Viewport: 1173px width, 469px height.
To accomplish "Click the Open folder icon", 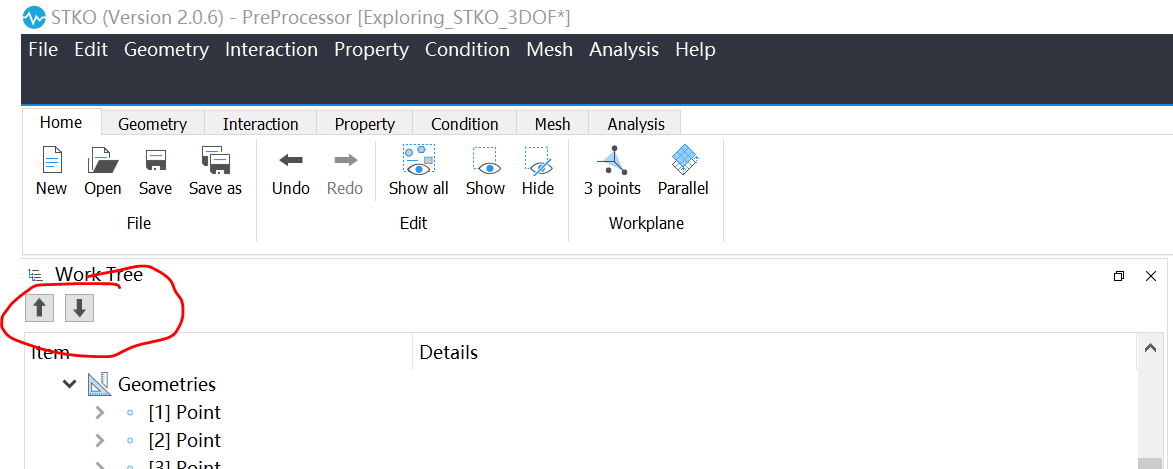I will [x=102, y=159].
